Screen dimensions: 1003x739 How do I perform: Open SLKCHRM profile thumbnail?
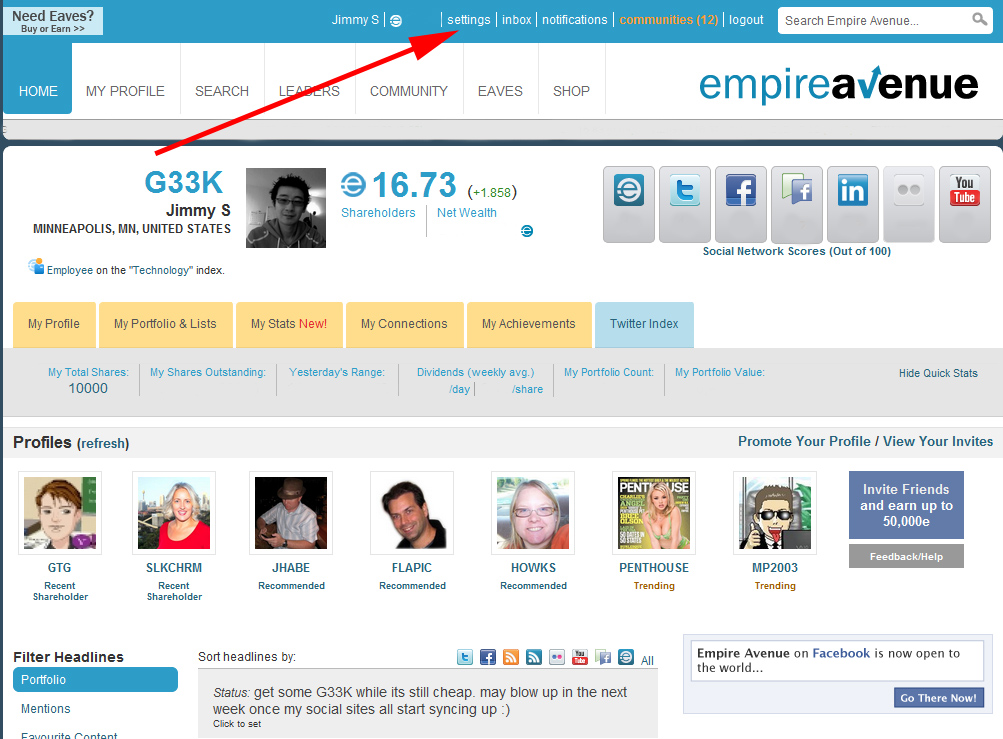pos(174,513)
